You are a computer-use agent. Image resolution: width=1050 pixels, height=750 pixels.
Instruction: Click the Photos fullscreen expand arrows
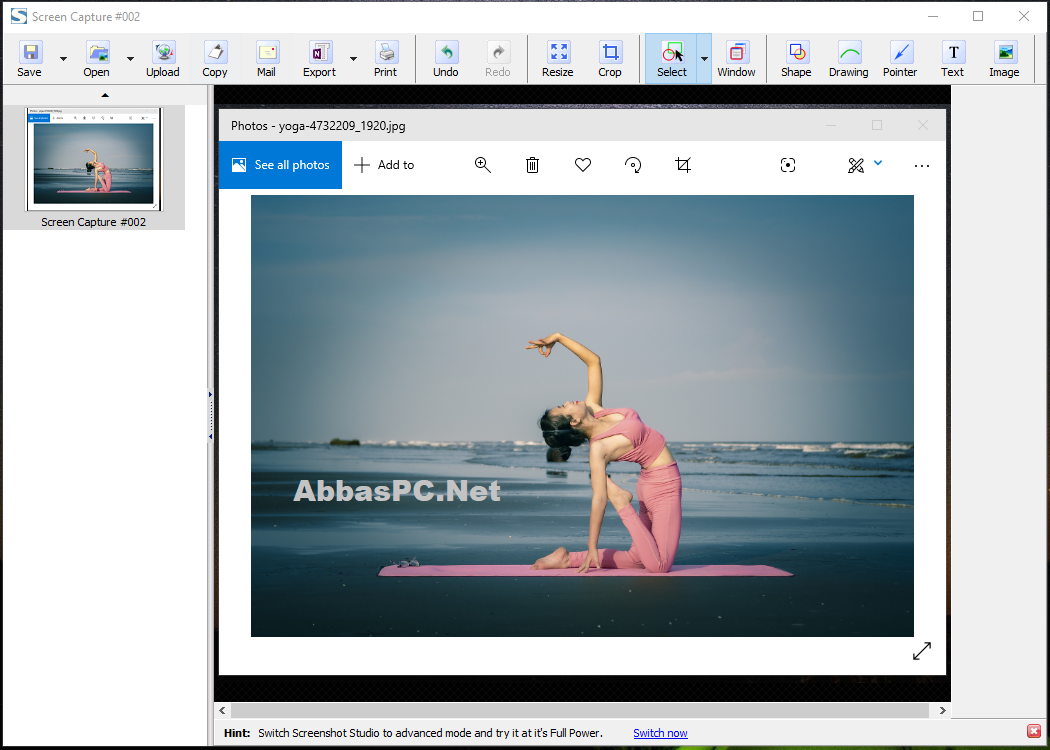click(922, 651)
